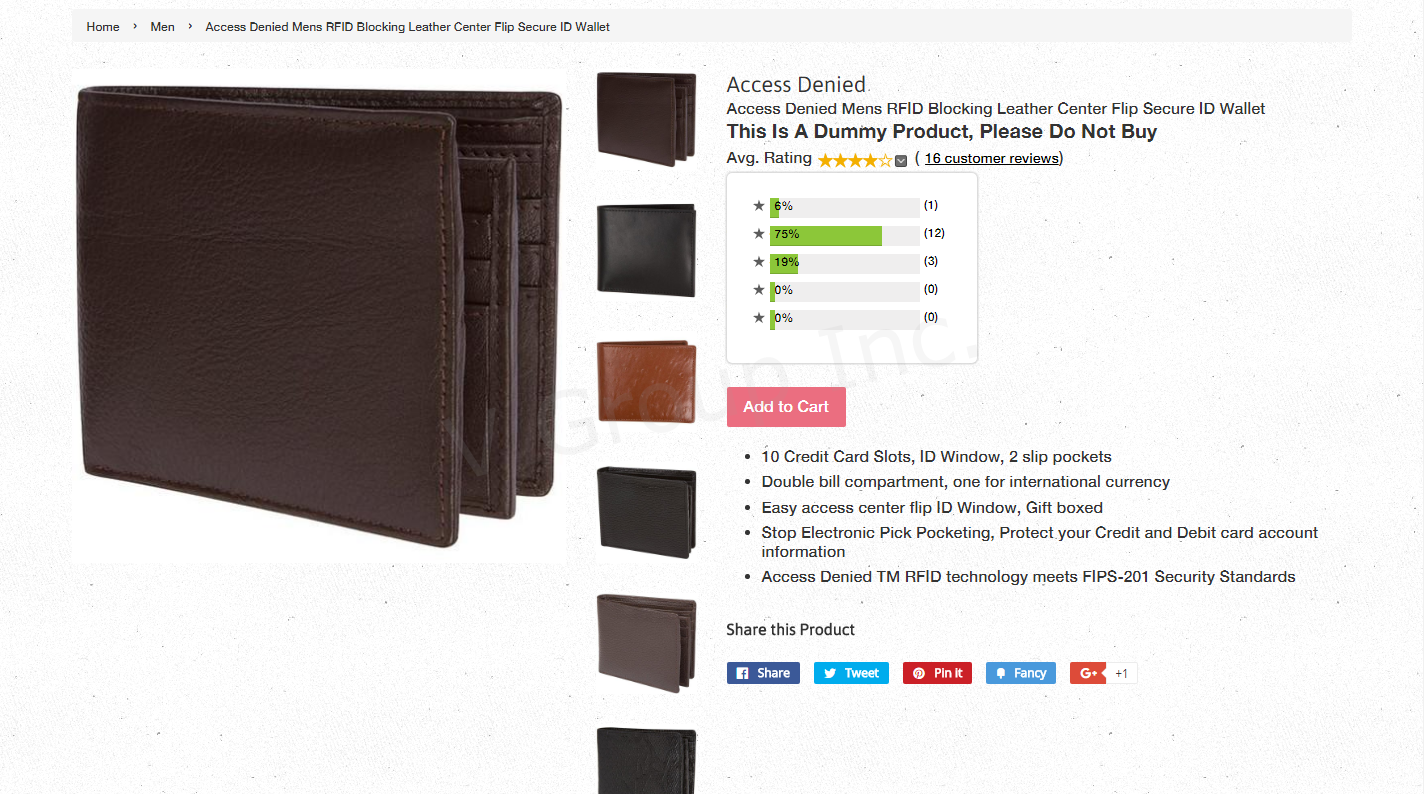Select the first dark brown wallet thumbnail

click(646, 119)
